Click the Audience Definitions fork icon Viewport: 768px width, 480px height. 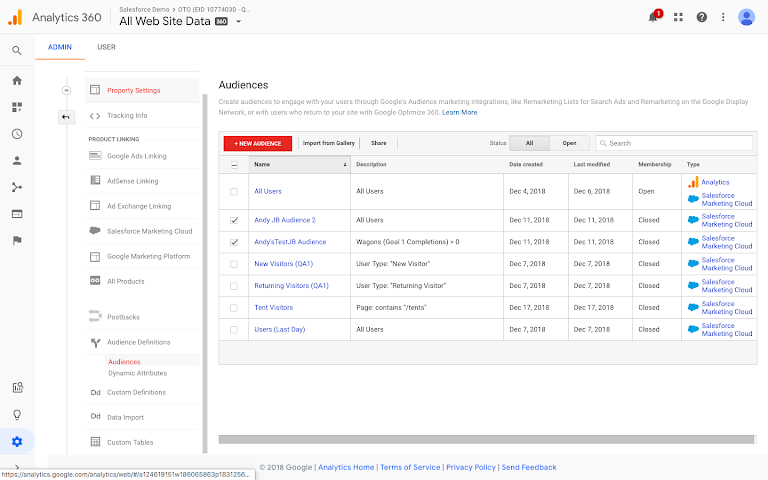pyautogui.click(x=95, y=342)
